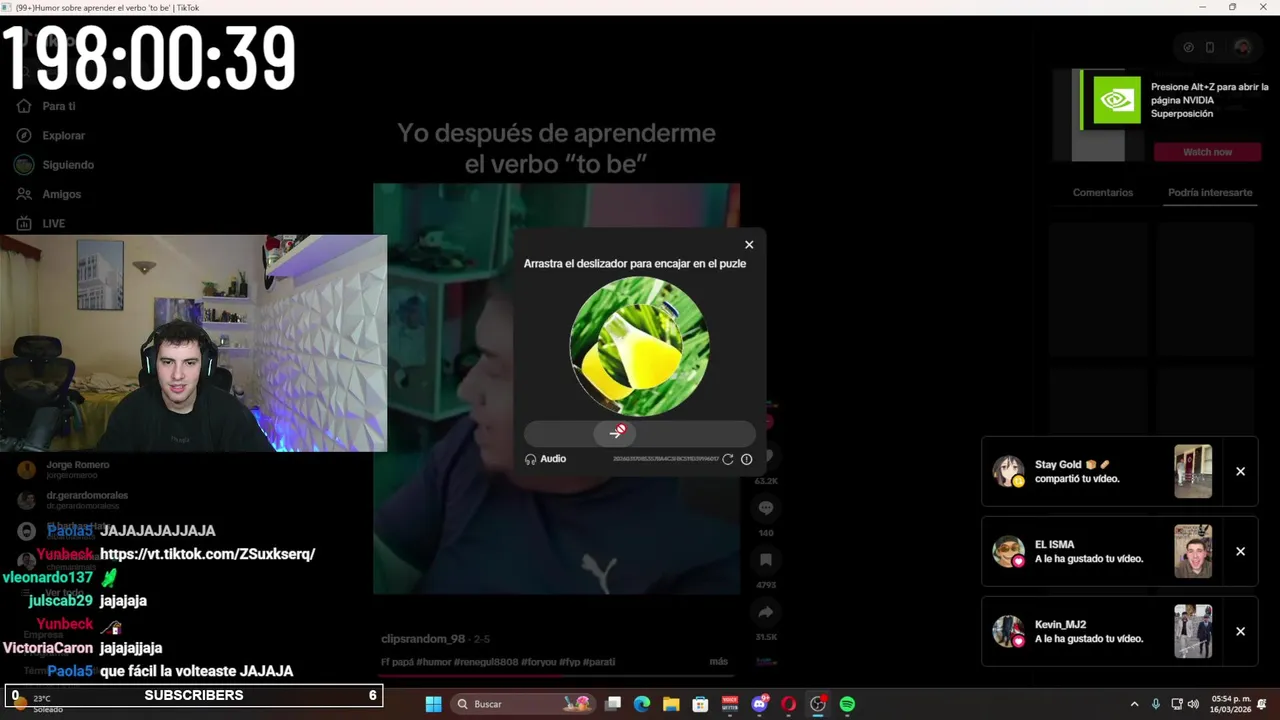Close the puzzle captcha dialog
This screenshot has height=720, width=1280.
point(749,244)
